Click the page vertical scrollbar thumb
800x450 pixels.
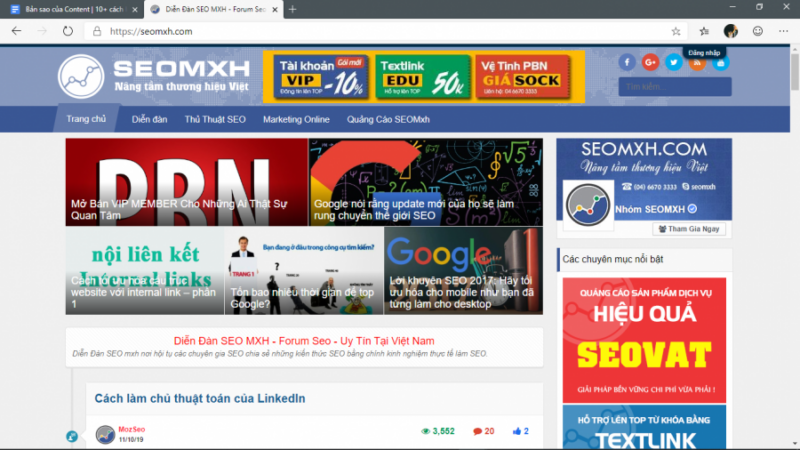(794, 71)
